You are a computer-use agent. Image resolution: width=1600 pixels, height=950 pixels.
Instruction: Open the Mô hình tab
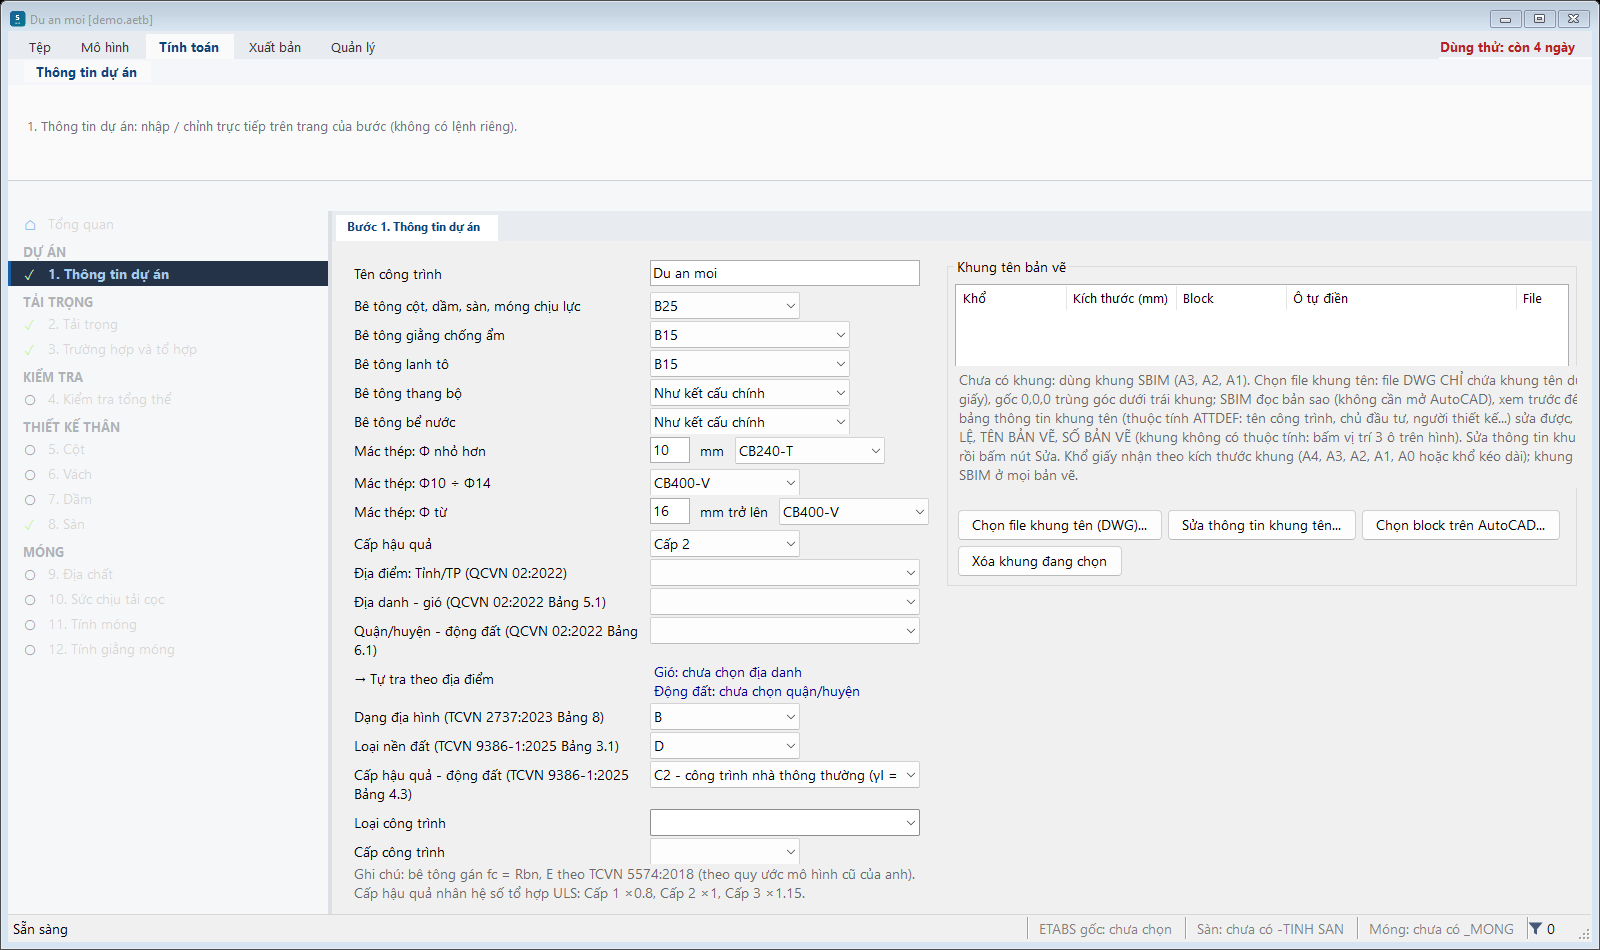[105, 47]
